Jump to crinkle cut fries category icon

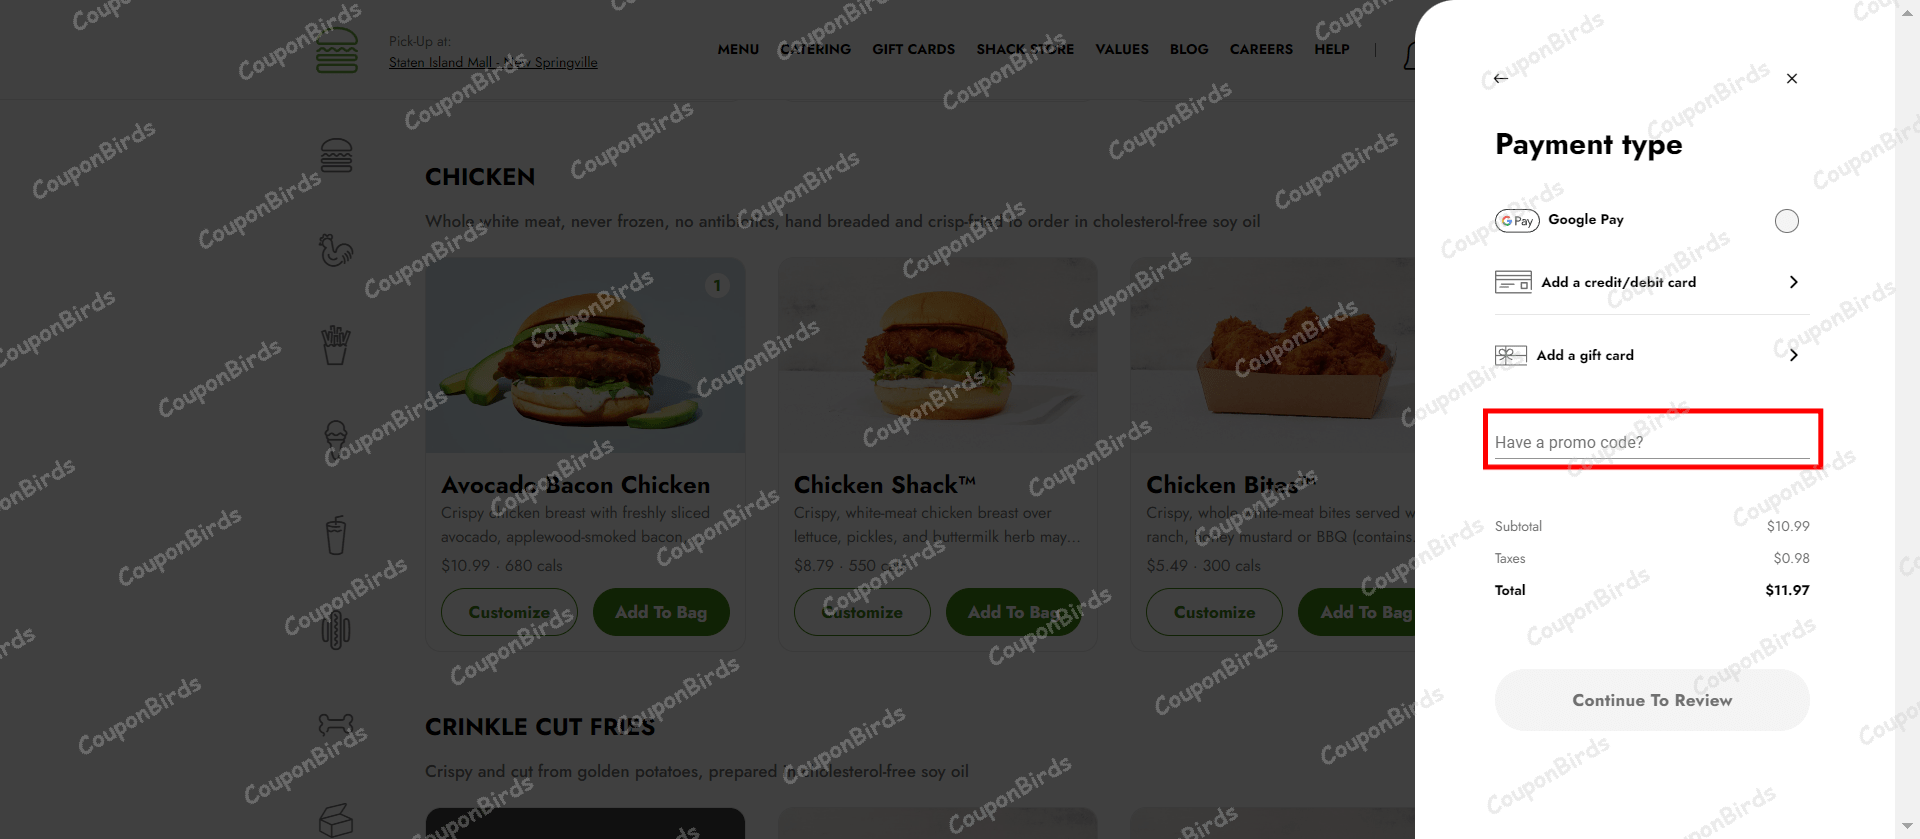pyautogui.click(x=336, y=345)
